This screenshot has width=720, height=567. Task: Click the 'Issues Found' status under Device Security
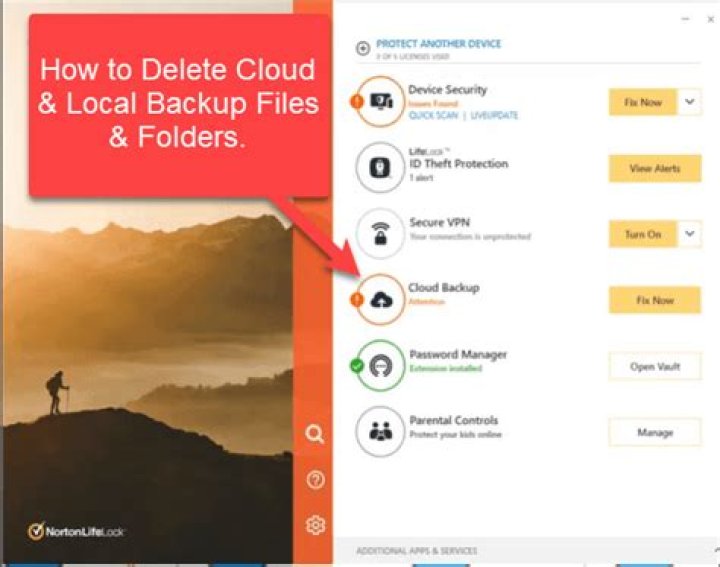pyautogui.click(x=433, y=104)
